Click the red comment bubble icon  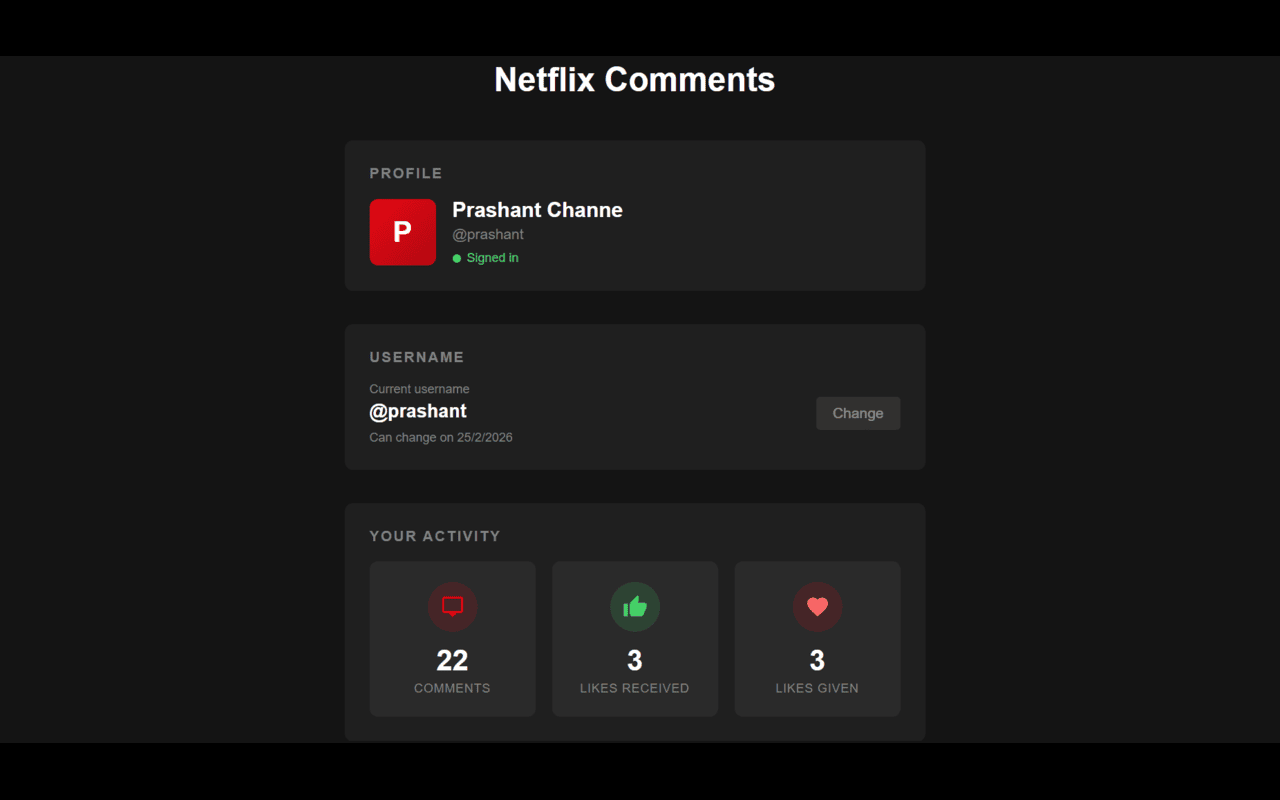[452, 607]
